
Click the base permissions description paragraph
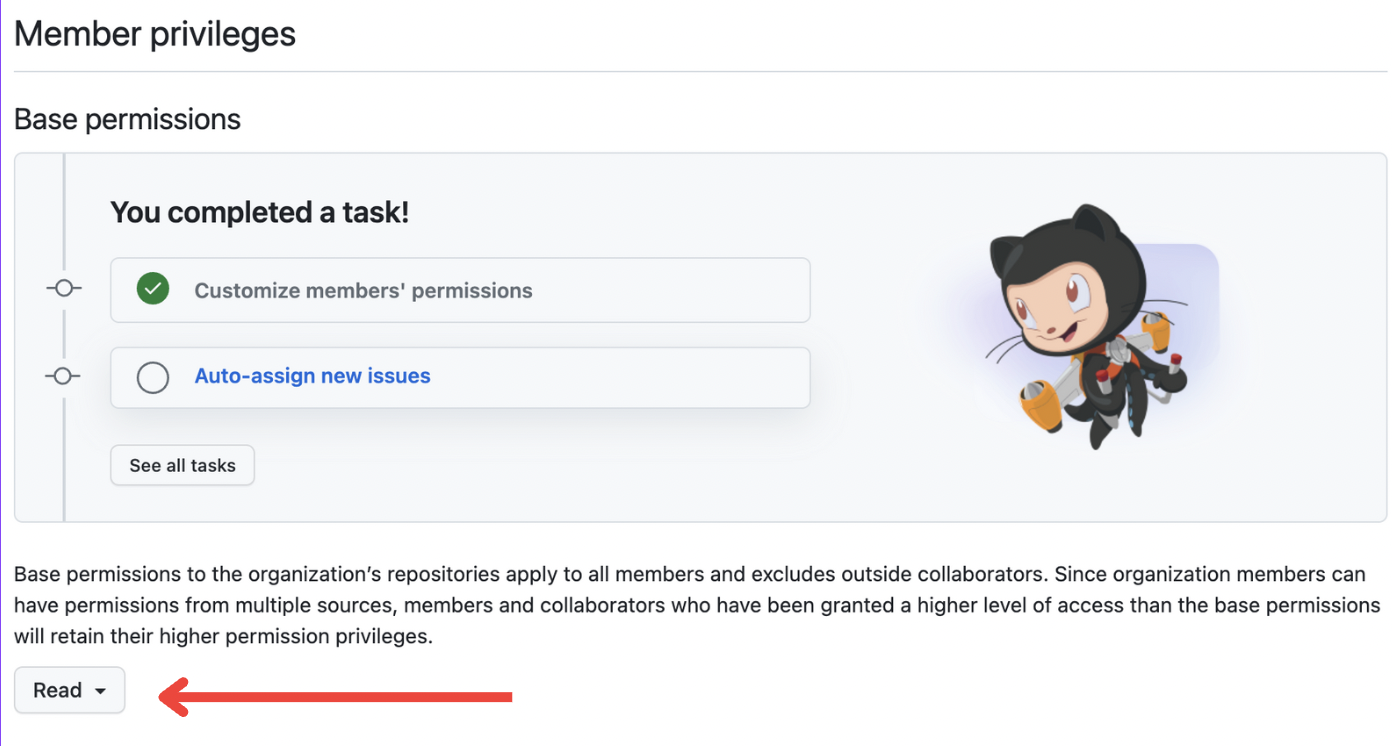(x=697, y=605)
